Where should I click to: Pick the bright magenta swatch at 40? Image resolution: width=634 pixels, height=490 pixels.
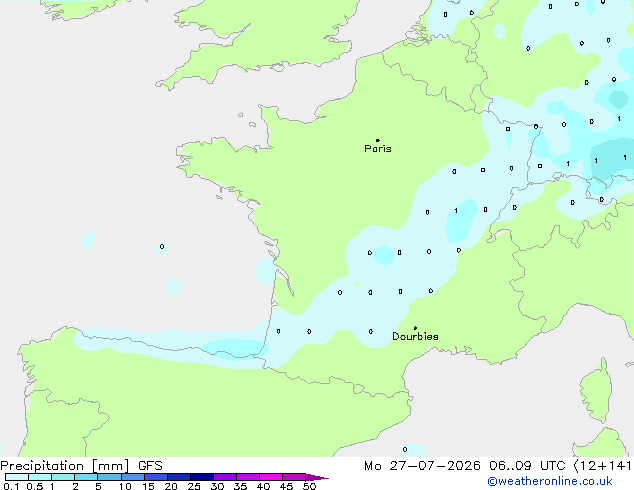pyautogui.click(x=271, y=477)
